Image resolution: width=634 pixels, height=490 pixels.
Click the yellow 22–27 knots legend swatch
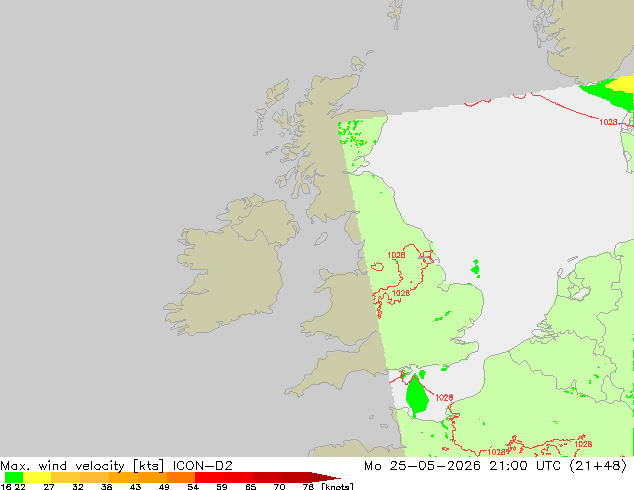pos(37,477)
